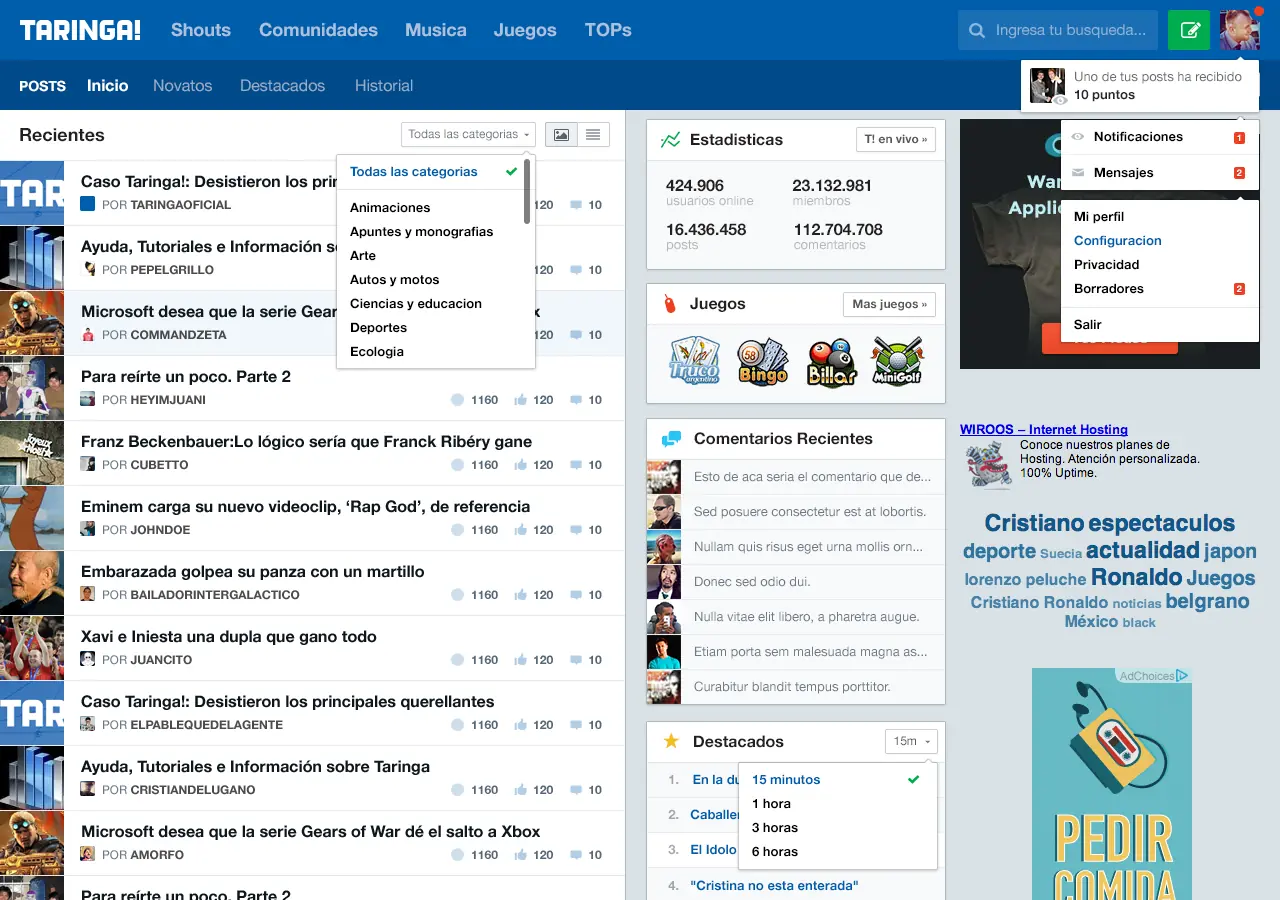Click the commenter avatar beside 'Sed posuere consectetur'

[x=664, y=512]
